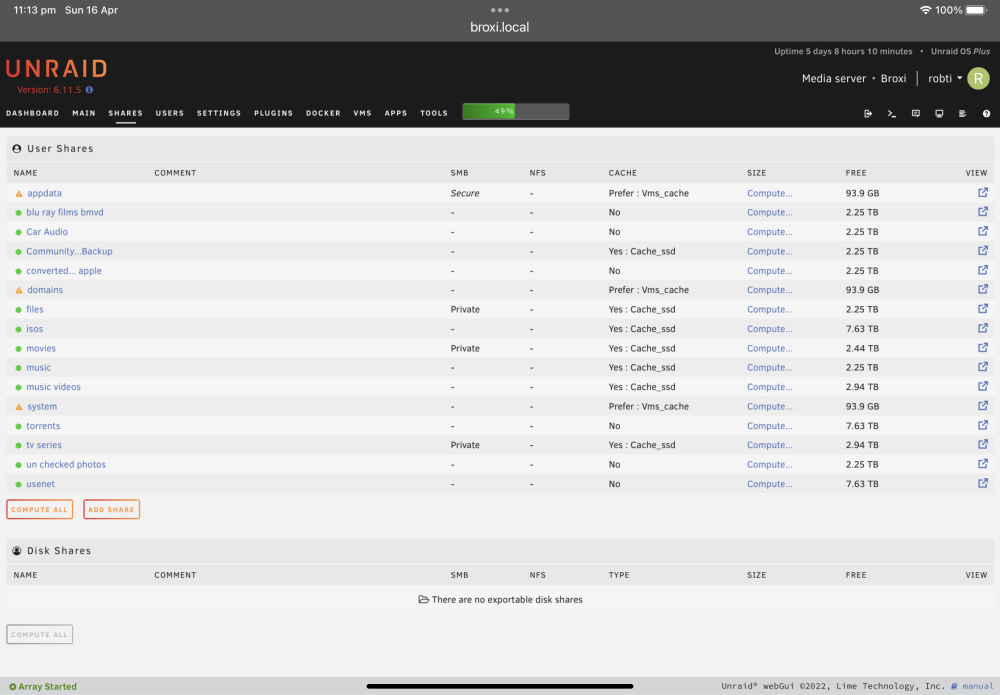1000x695 pixels.
Task: Click the warning triangle beside system share
Action: pyautogui.click(x=18, y=407)
